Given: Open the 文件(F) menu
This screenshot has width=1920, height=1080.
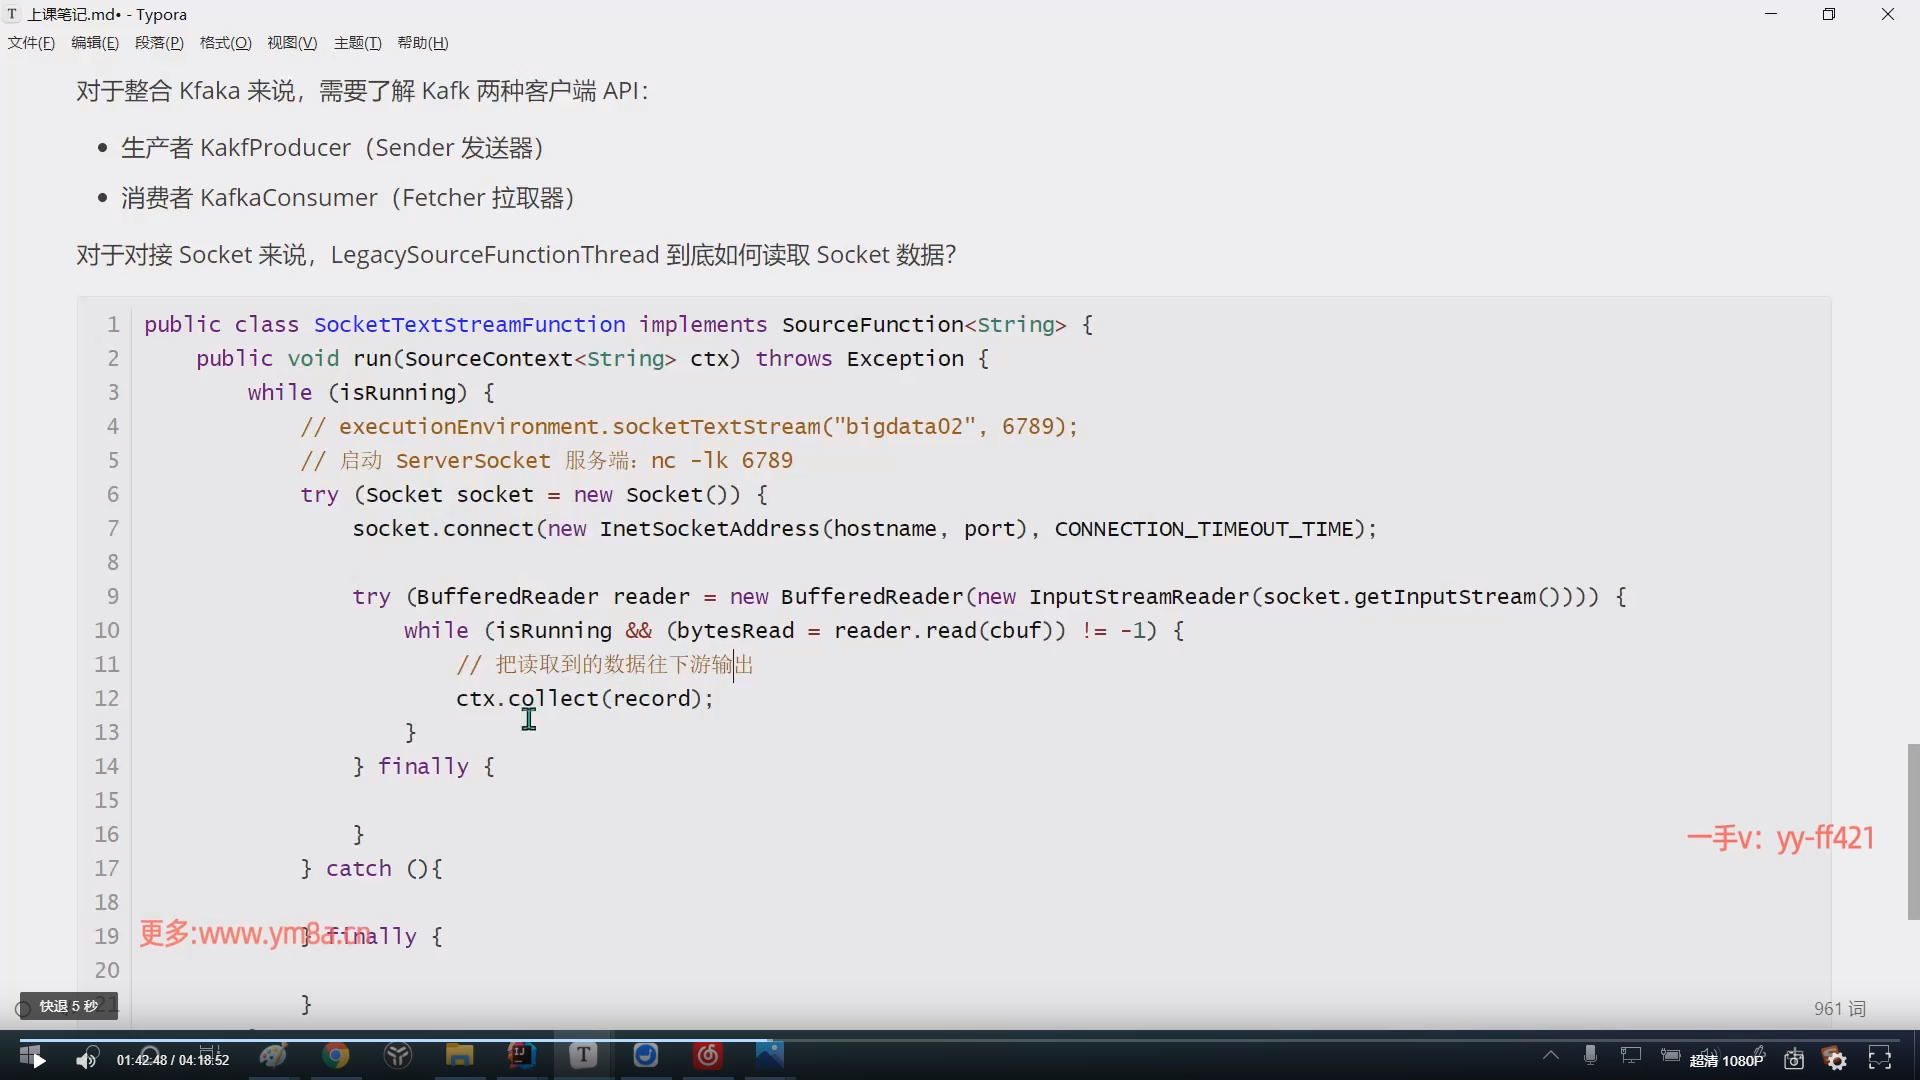Looking at the screenshot, I should pyautogui.click(x=31, y=43).
